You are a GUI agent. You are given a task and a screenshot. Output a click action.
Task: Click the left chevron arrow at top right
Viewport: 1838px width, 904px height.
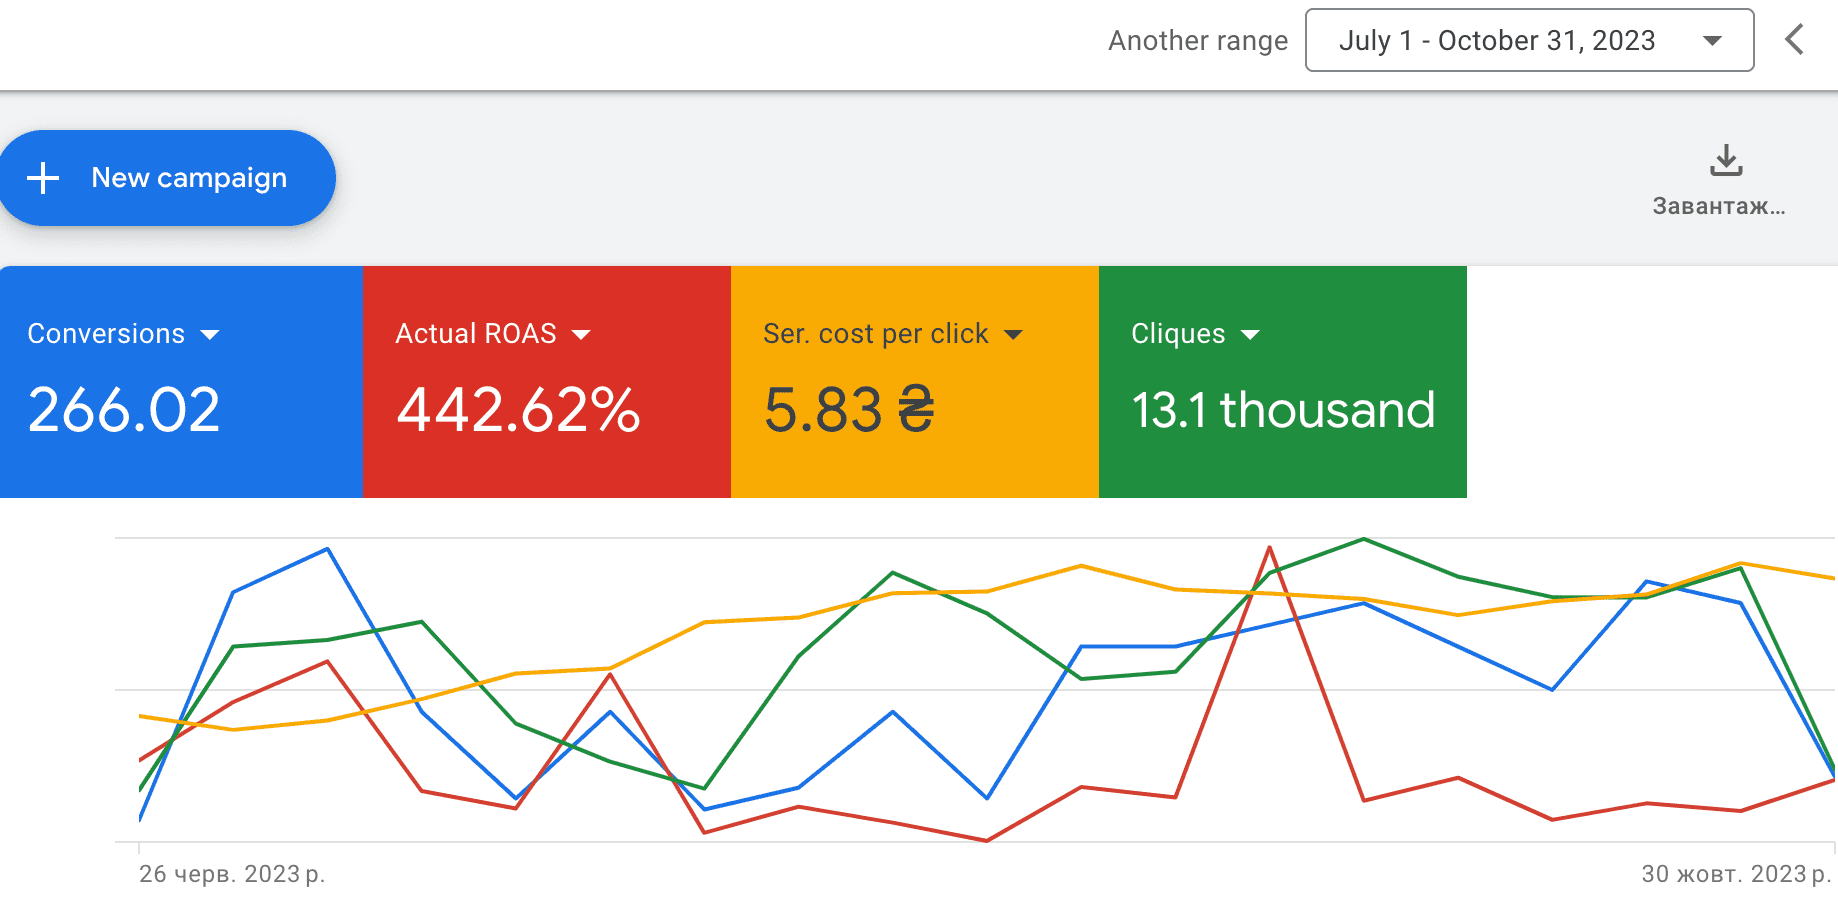coord(1794,40)
